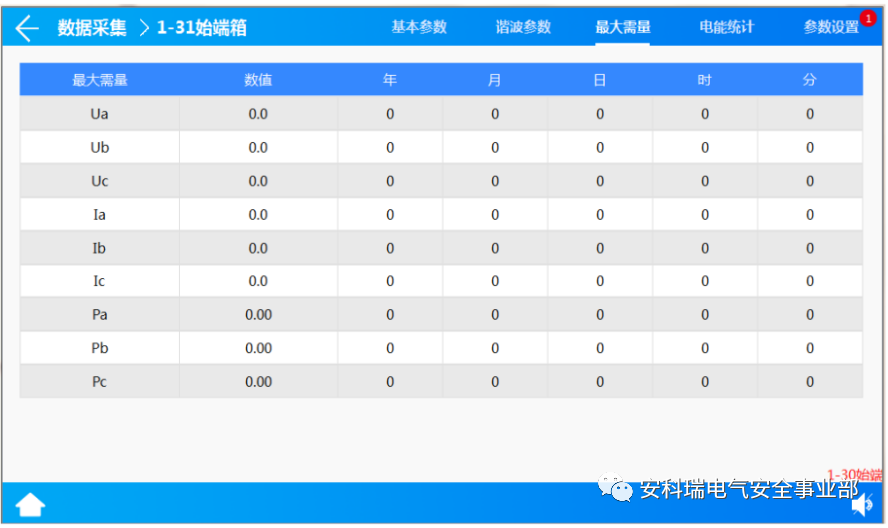888x528 pixels.
Task: Select the Ua row label
Action: [100, 114]
